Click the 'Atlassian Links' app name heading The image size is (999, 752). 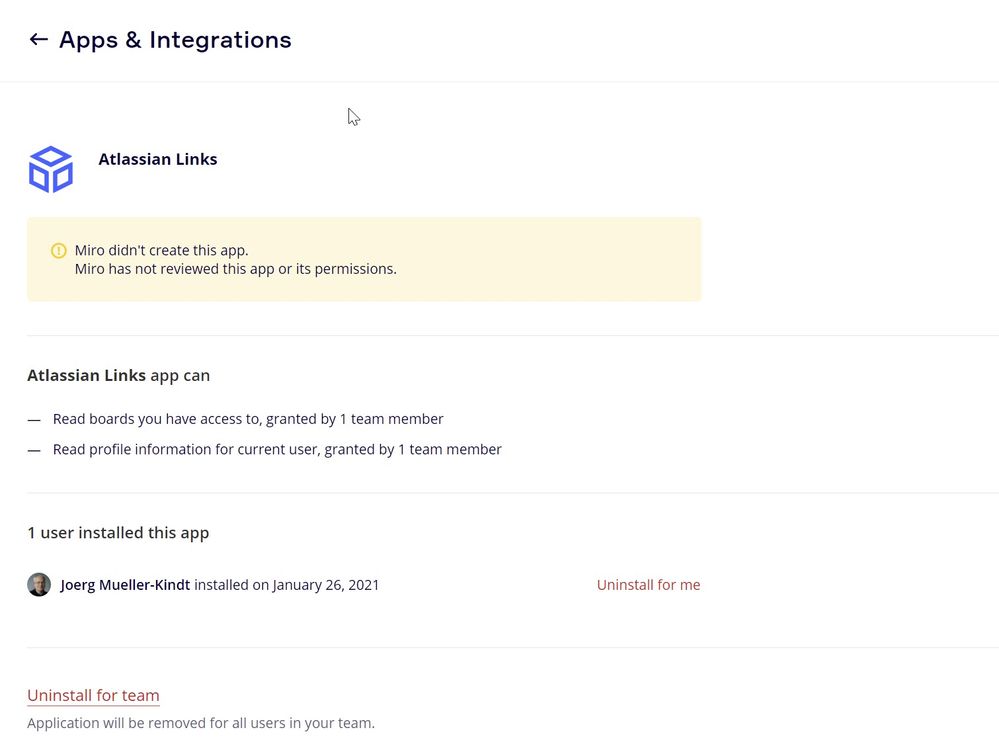(x=158, y=159)
